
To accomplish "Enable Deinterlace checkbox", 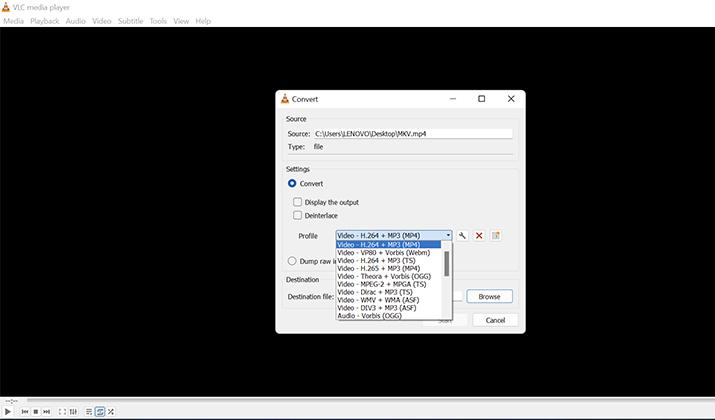I will pos(297,215).
